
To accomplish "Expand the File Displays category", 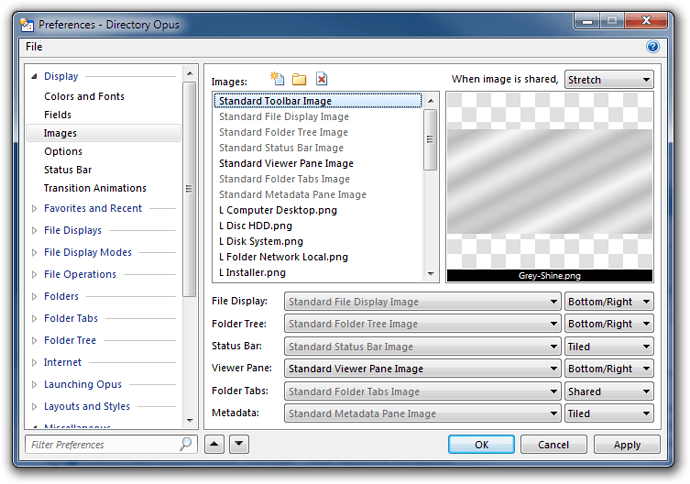I will [x=34, y=231].
